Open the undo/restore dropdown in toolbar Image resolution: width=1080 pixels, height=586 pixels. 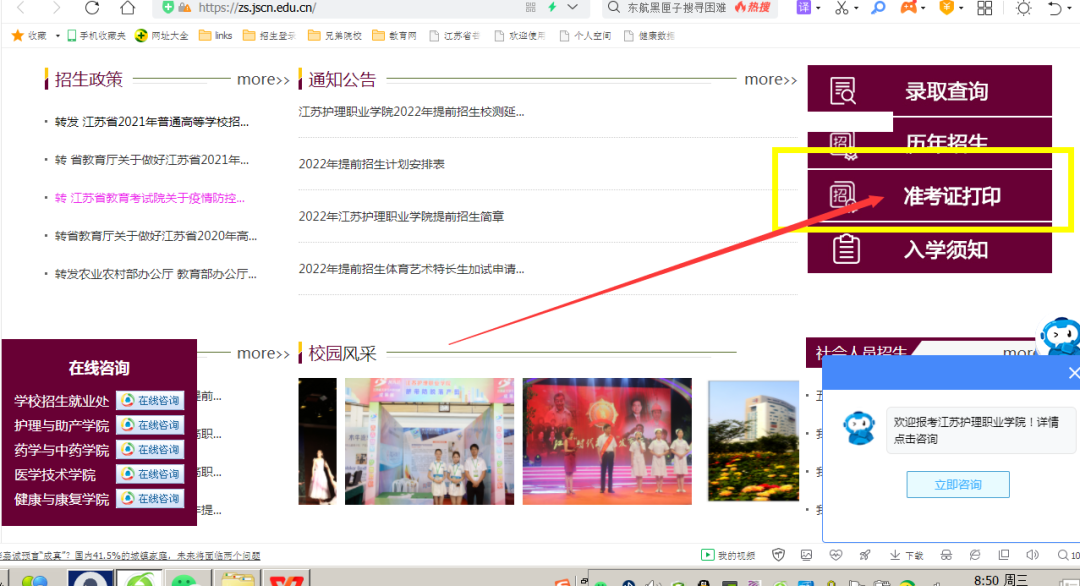tap(1069, 8)
